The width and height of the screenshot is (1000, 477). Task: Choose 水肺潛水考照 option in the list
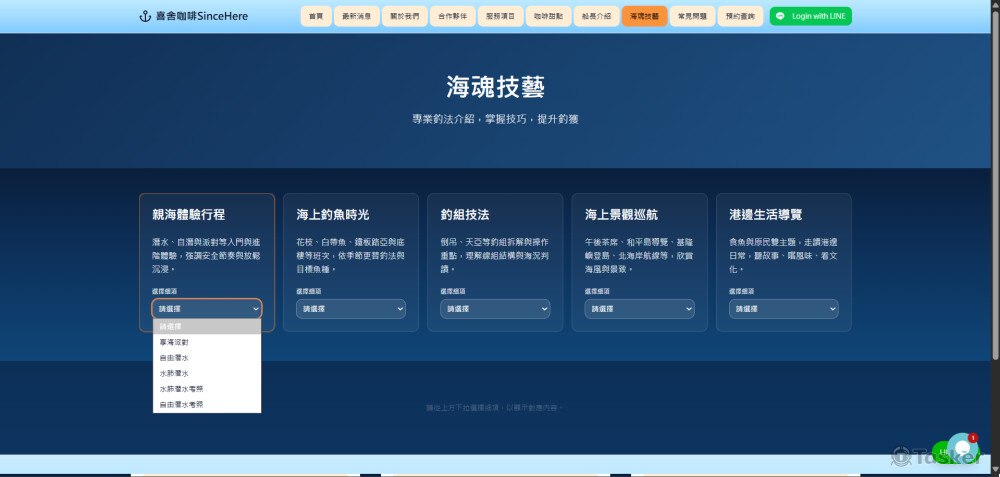point(180,388)
